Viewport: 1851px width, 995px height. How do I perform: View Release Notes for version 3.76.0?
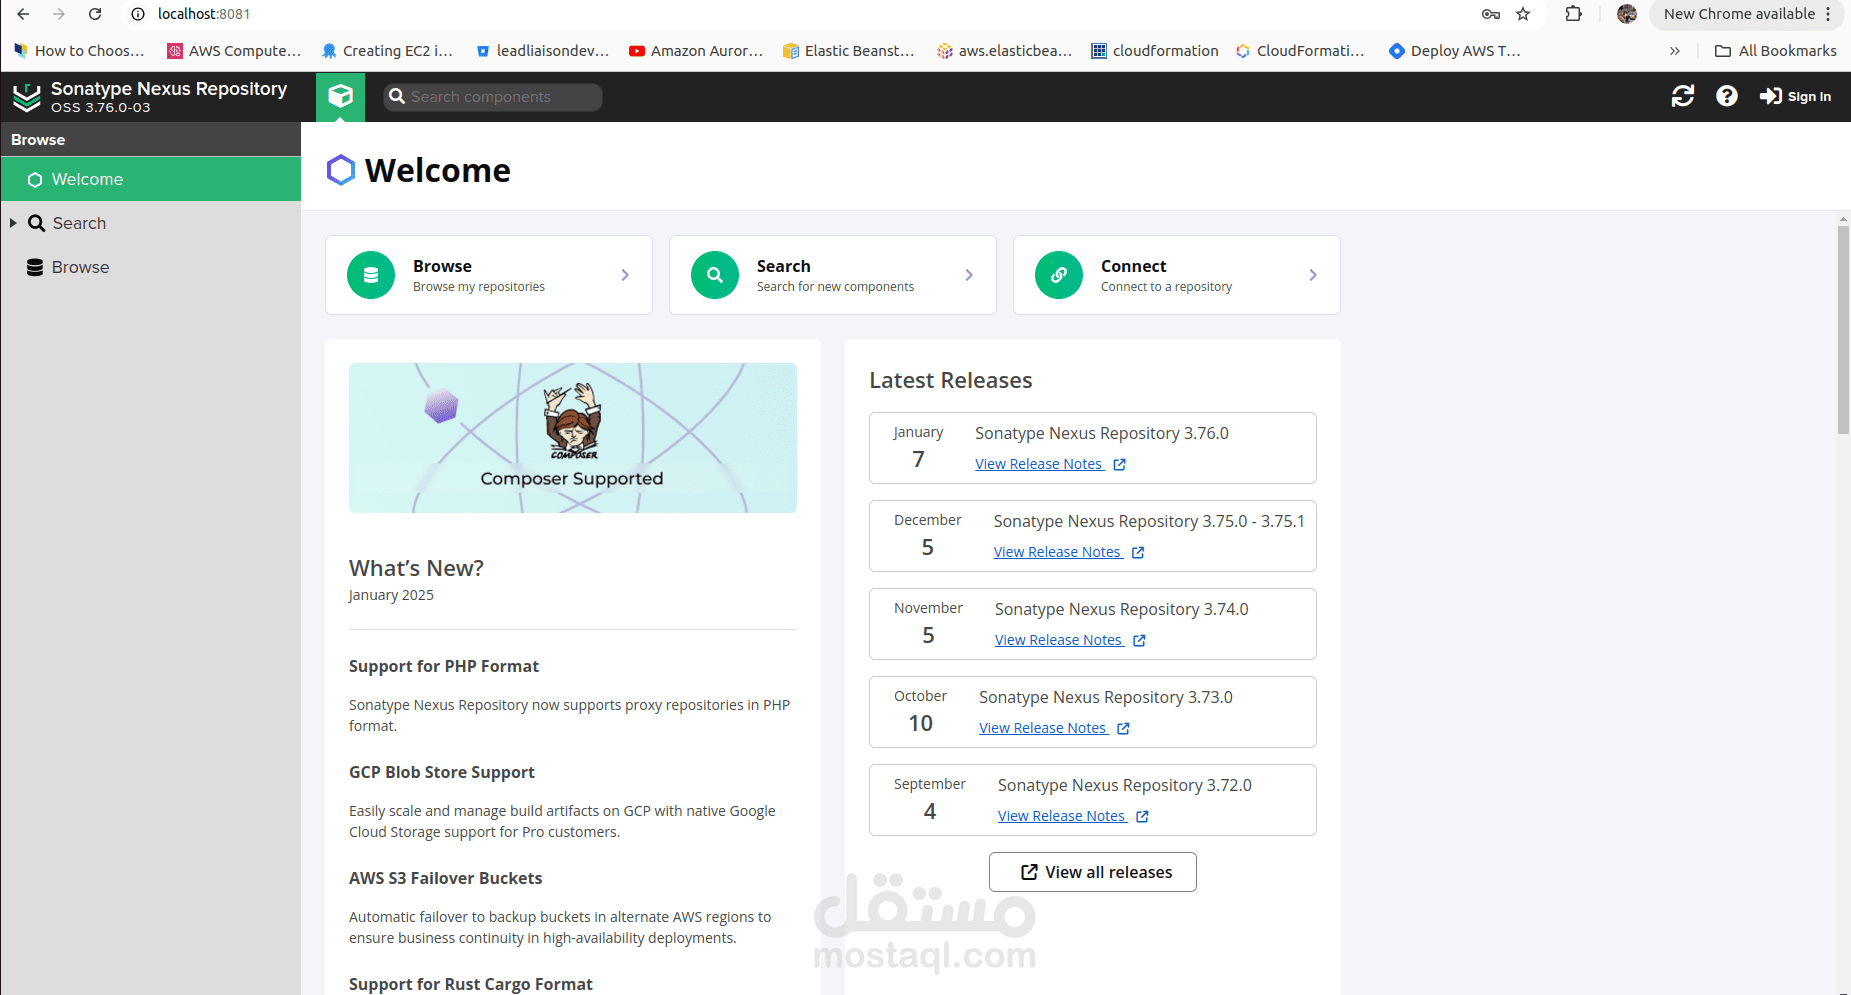[x=1050, y=464]
